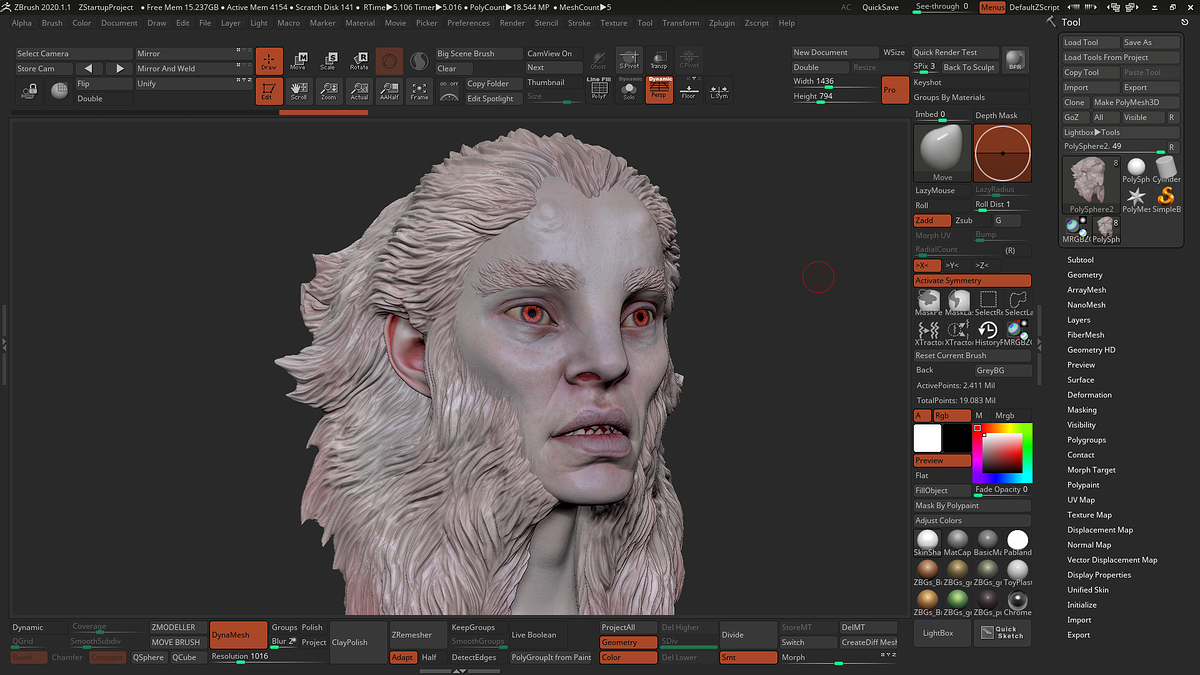Activate the Scale gyro tool
This screenshot has height=675, width=1200.
(329, 62)
